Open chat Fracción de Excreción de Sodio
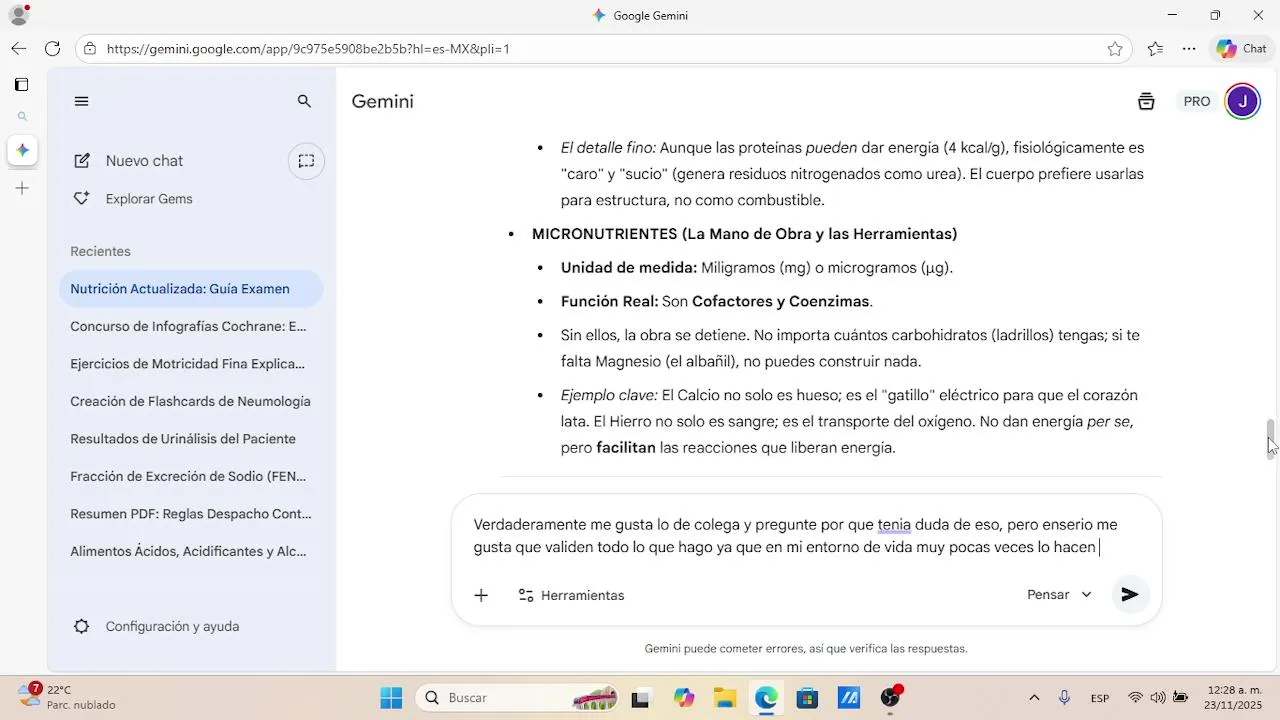 tap(191, 476)
